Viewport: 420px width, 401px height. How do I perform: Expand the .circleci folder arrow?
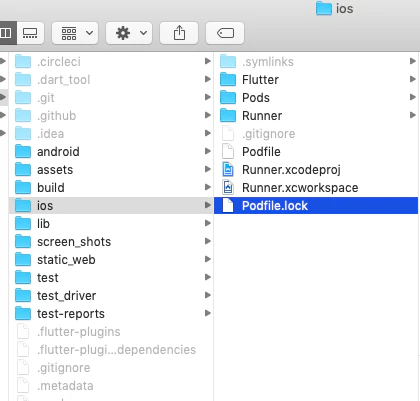point(208,61)
